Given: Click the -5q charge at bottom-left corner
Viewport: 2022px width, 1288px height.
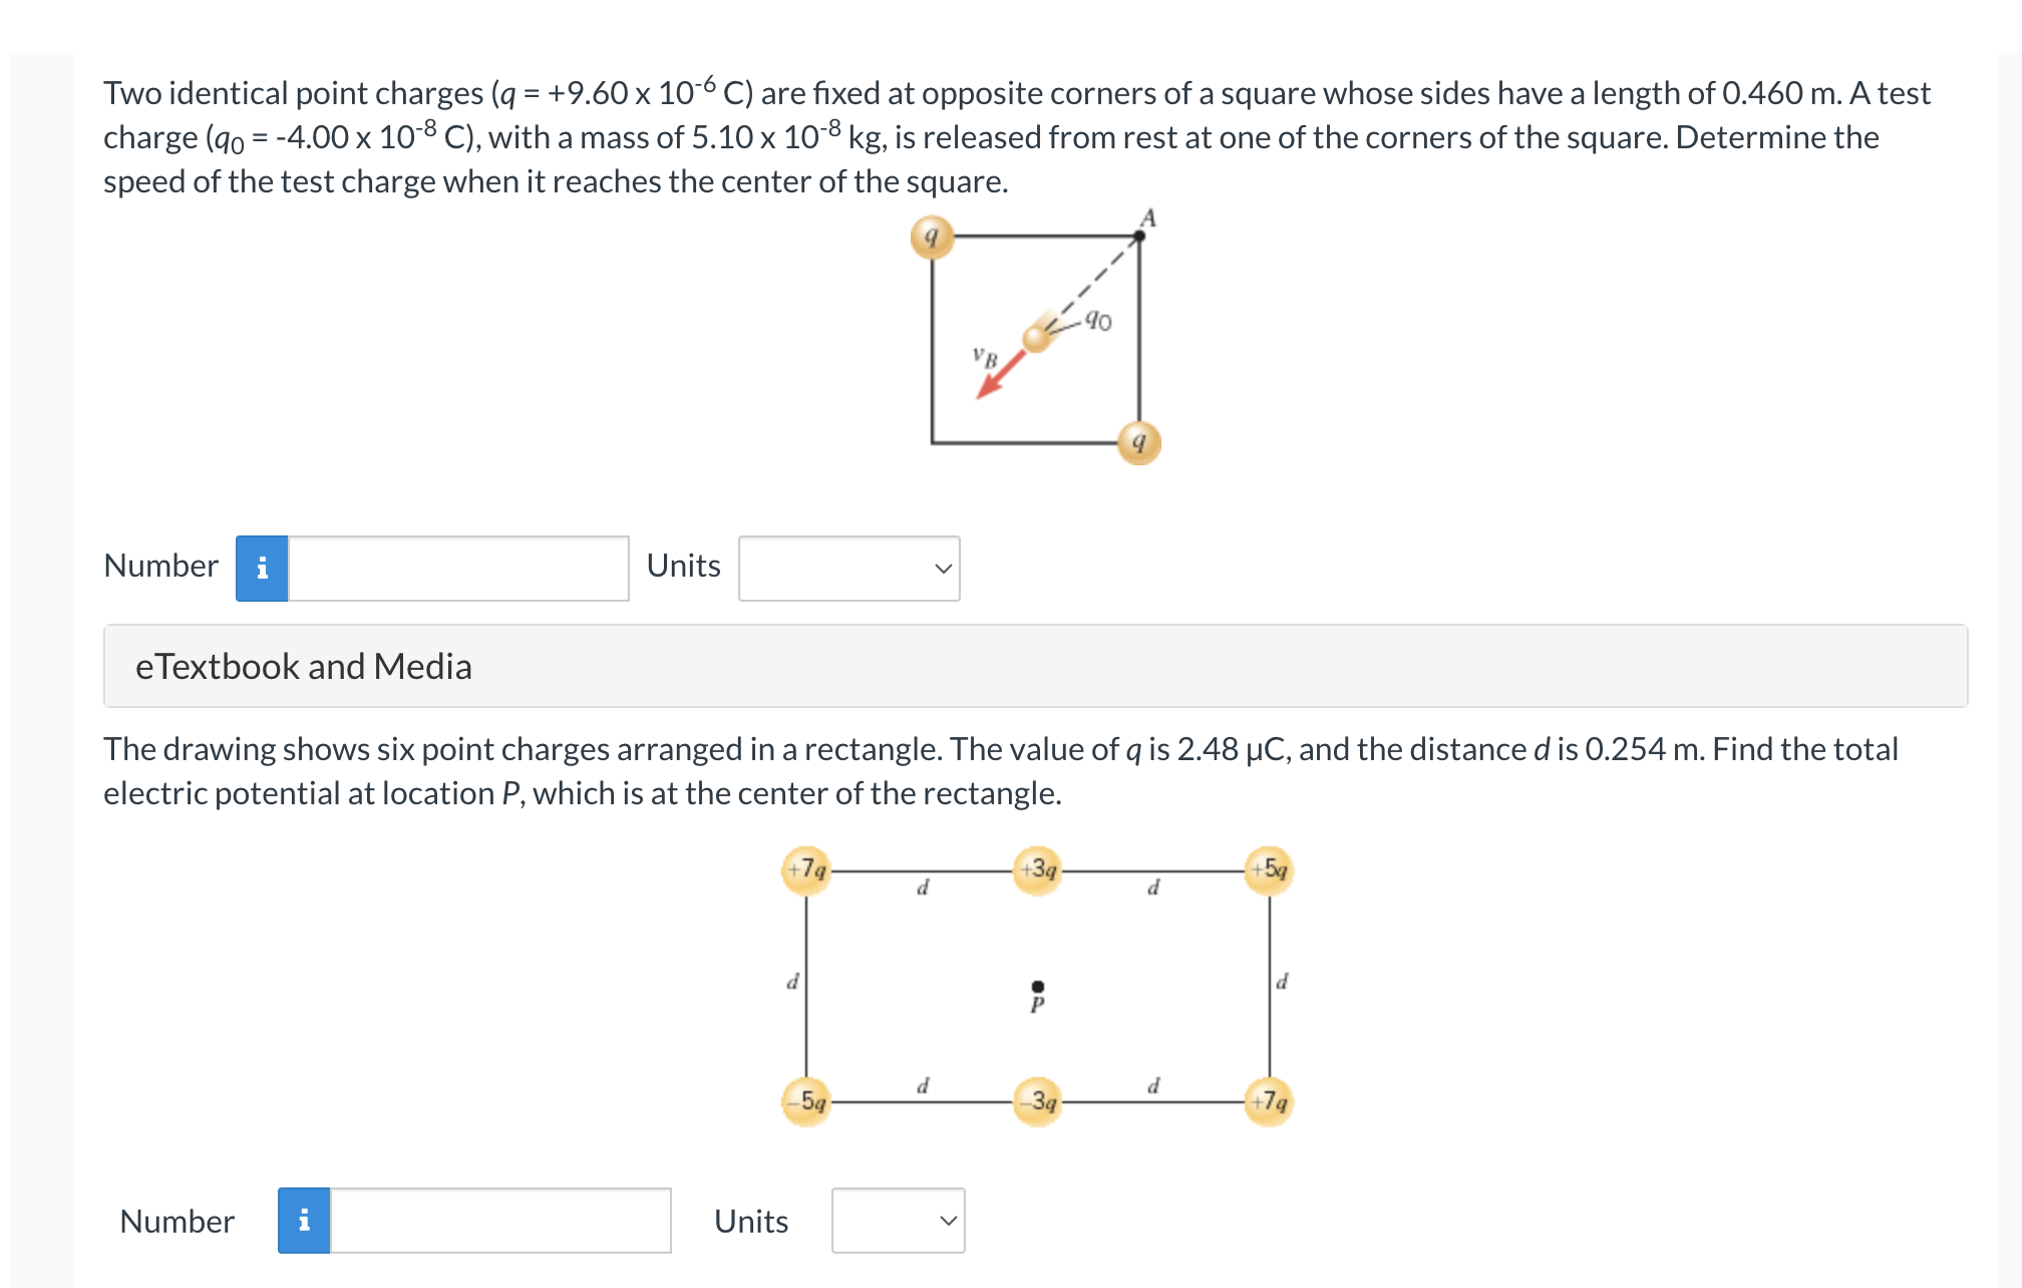Looking at the screenshot, I should pyautogui.click(x=806, y=1100).
